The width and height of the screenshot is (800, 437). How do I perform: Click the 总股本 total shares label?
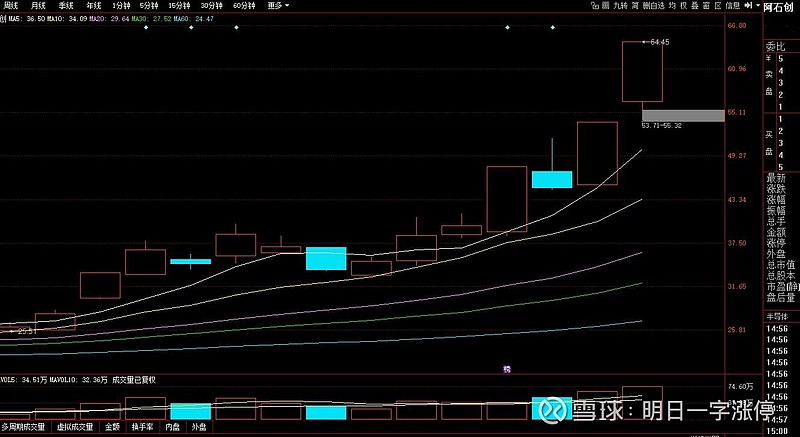click(x=781, y=276)
